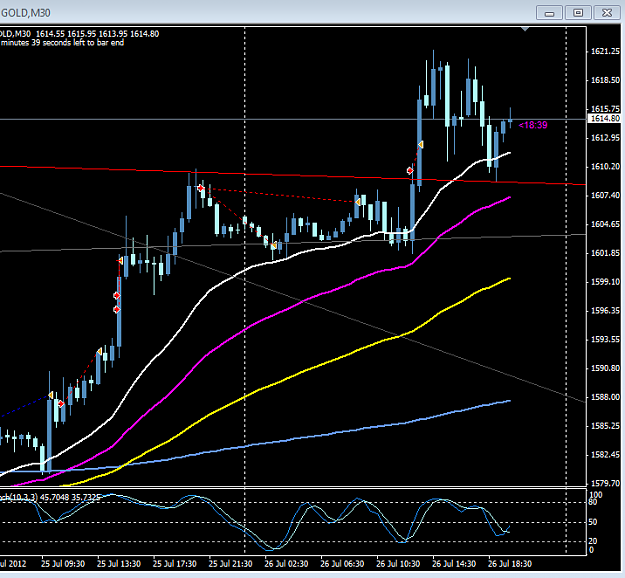Click the 1601.85 price axis label

605,253
